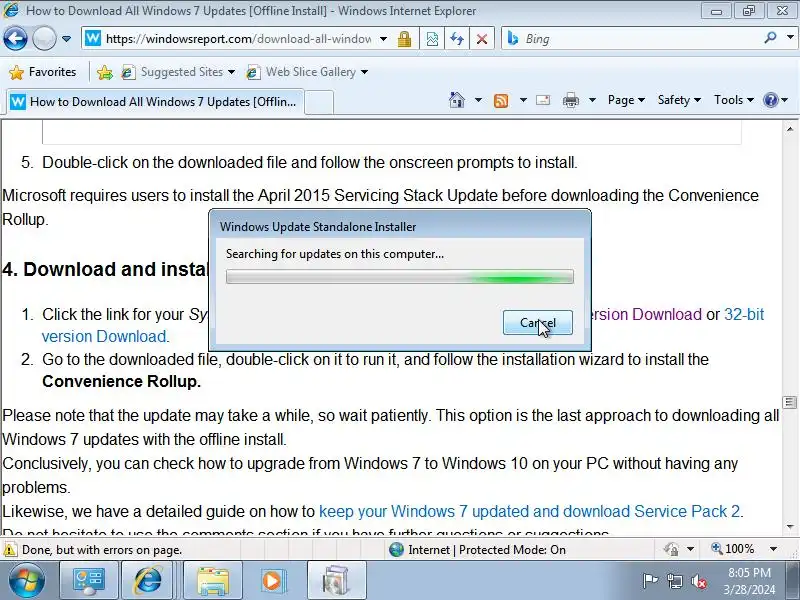Expand the zoom level dropdown arrow

(x=773, y=549)
